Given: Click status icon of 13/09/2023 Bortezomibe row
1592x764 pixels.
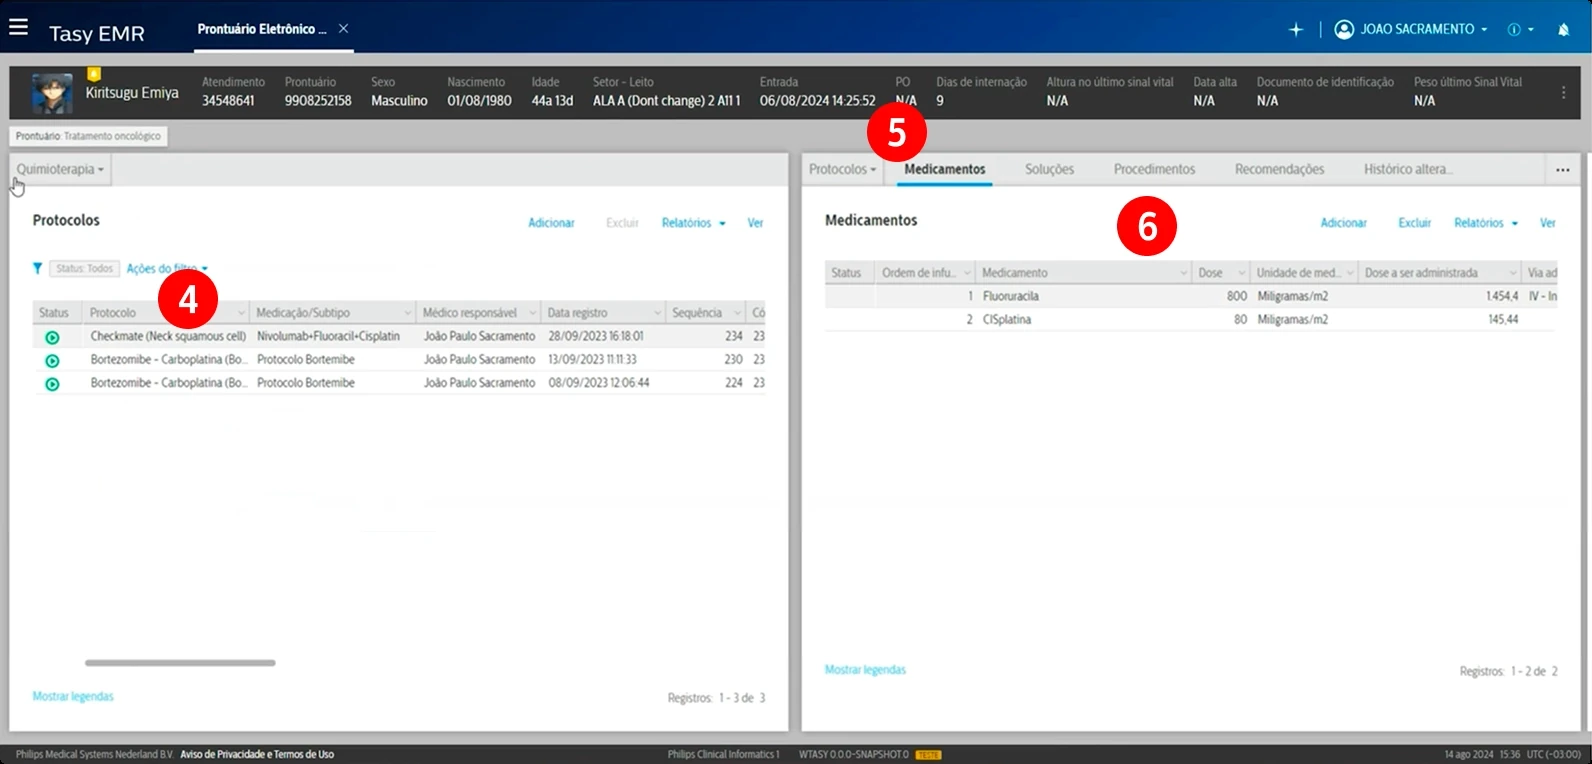Looking at the screenshot, I should pyautogui.click(x=52, y=360).
